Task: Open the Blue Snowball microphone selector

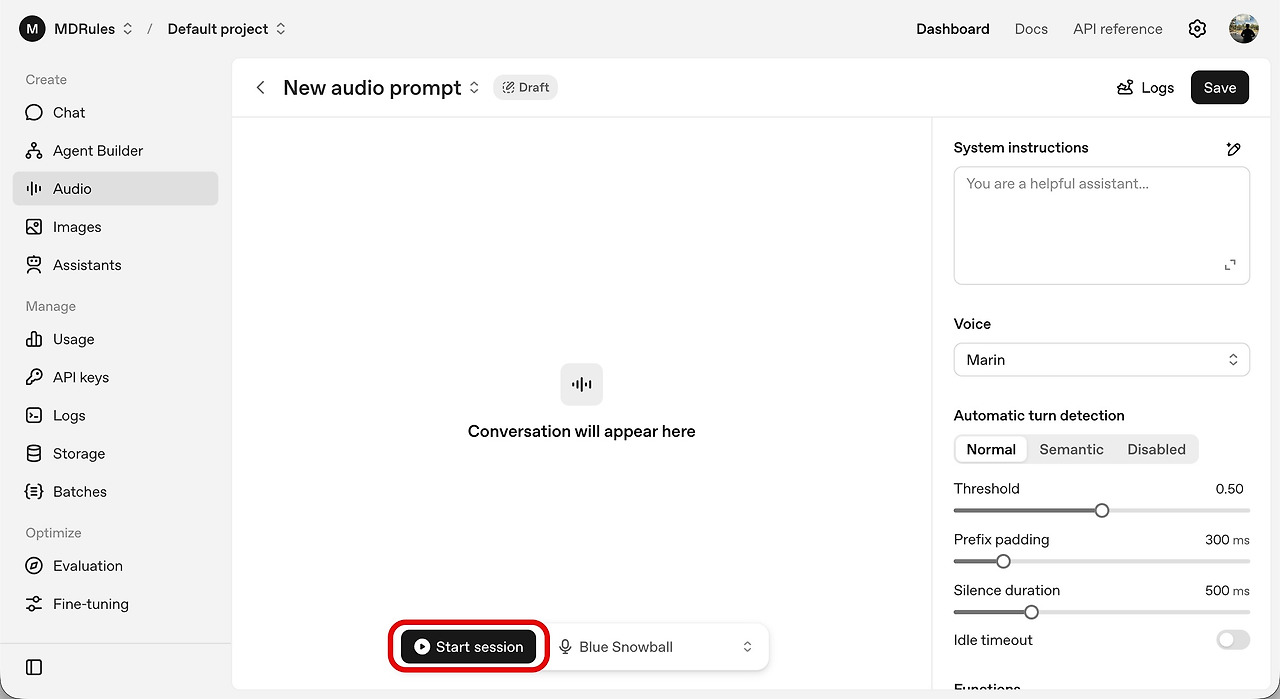Action: coord(656,647)
